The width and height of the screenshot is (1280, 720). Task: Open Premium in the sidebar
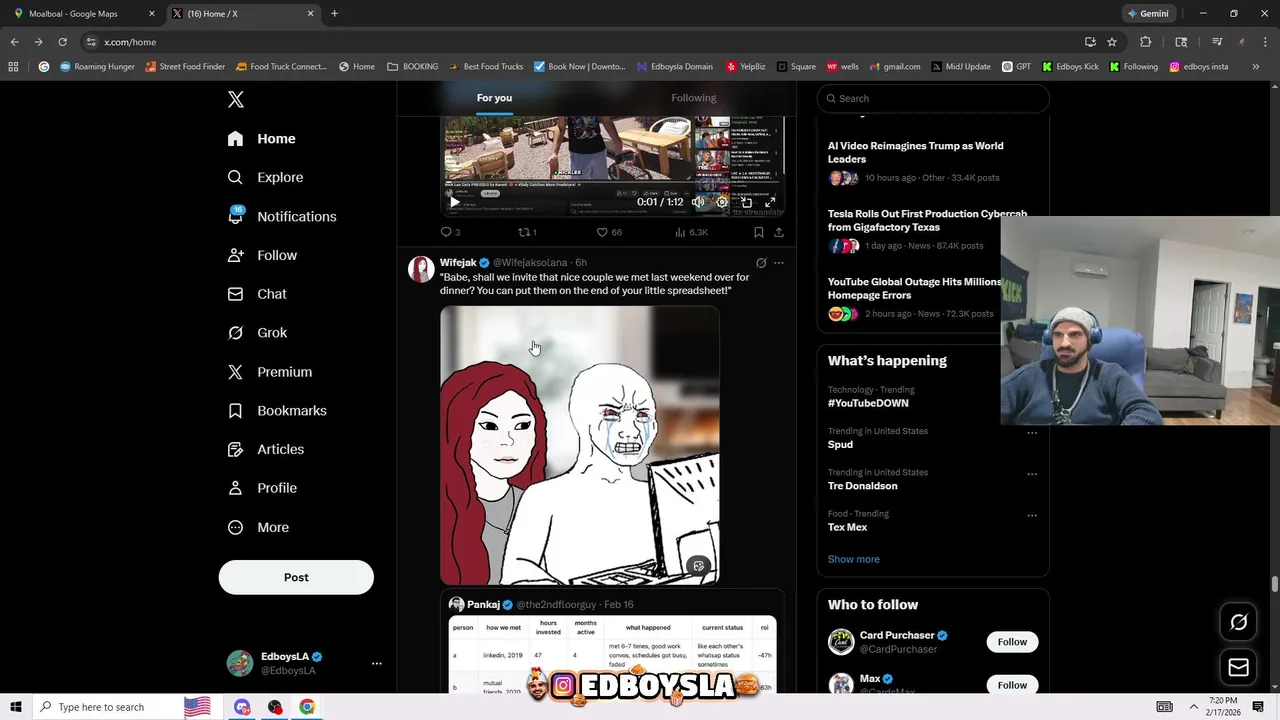pos(270,372)
